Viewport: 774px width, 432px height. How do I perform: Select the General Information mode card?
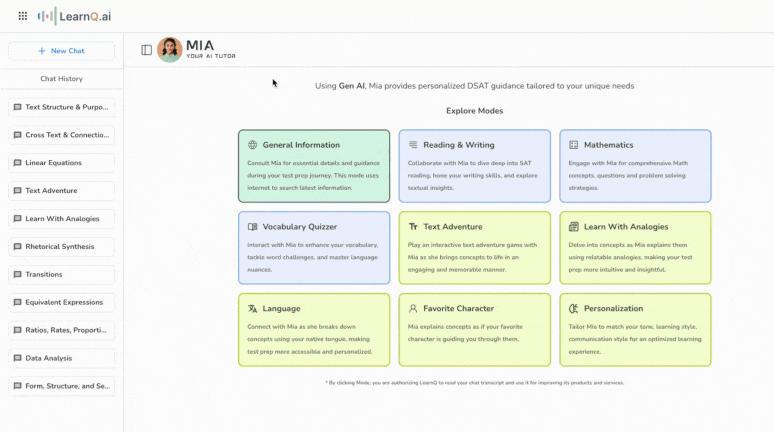click(x=314, y=166)
